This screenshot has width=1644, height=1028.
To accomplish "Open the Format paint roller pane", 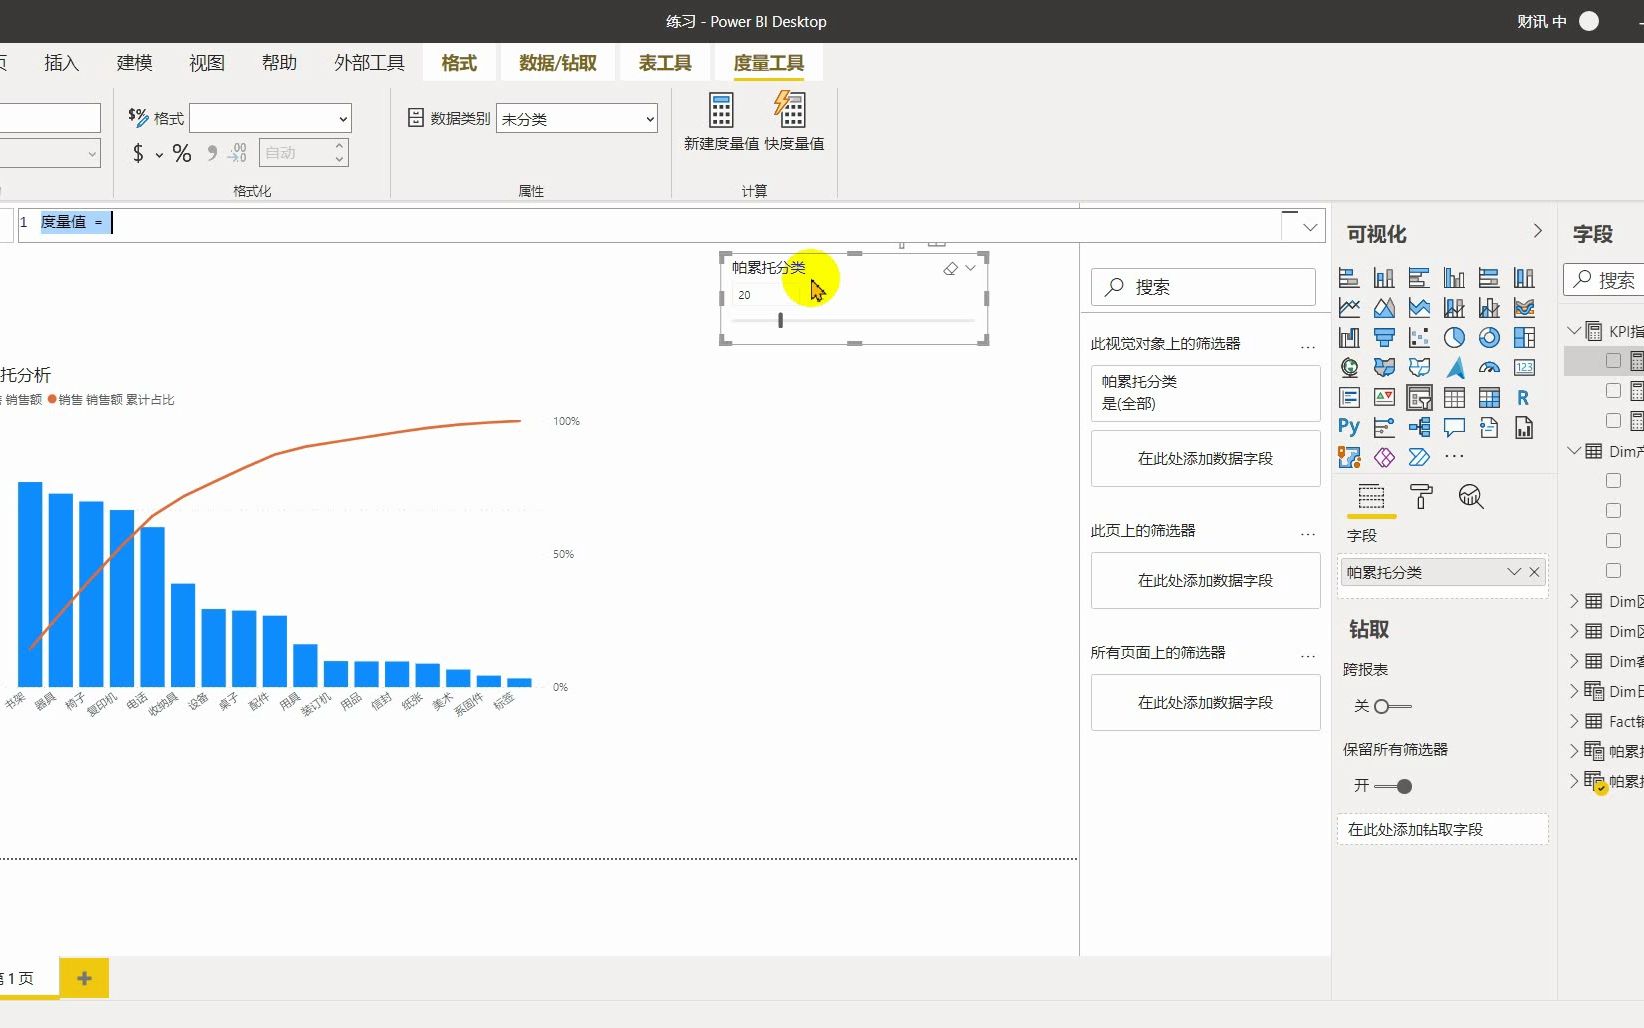I will (1421, 497).
